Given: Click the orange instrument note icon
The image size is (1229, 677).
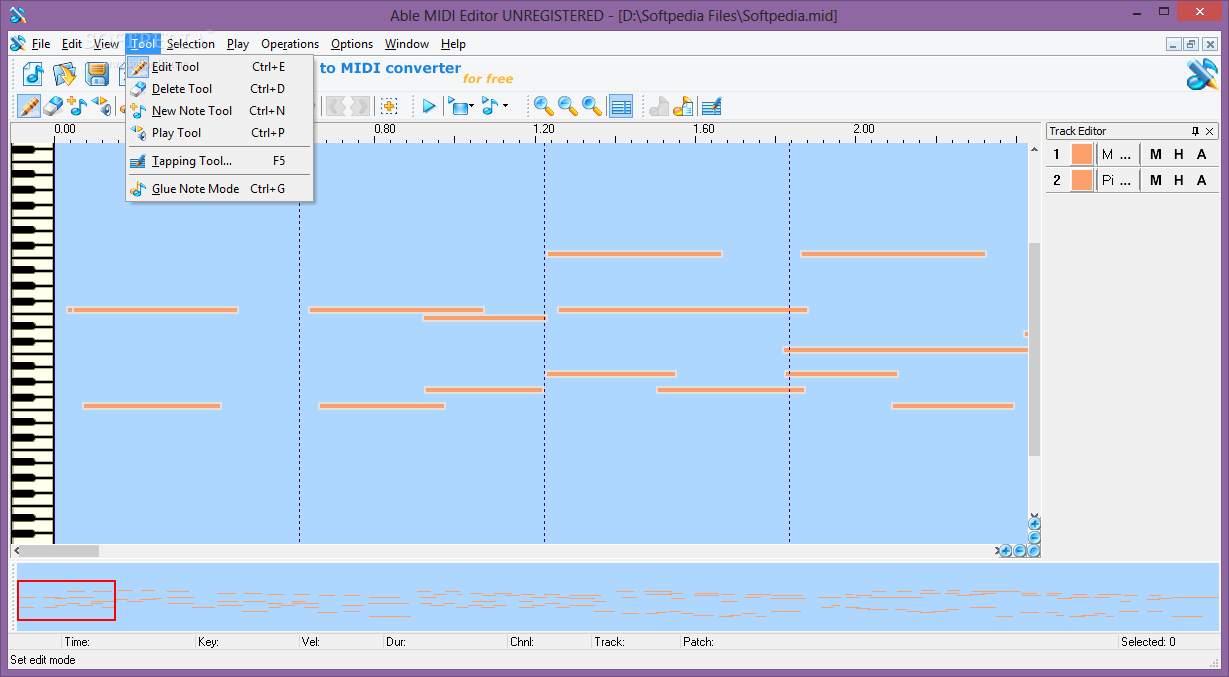Looking at the screenshot, I should [x=684, y=106].
